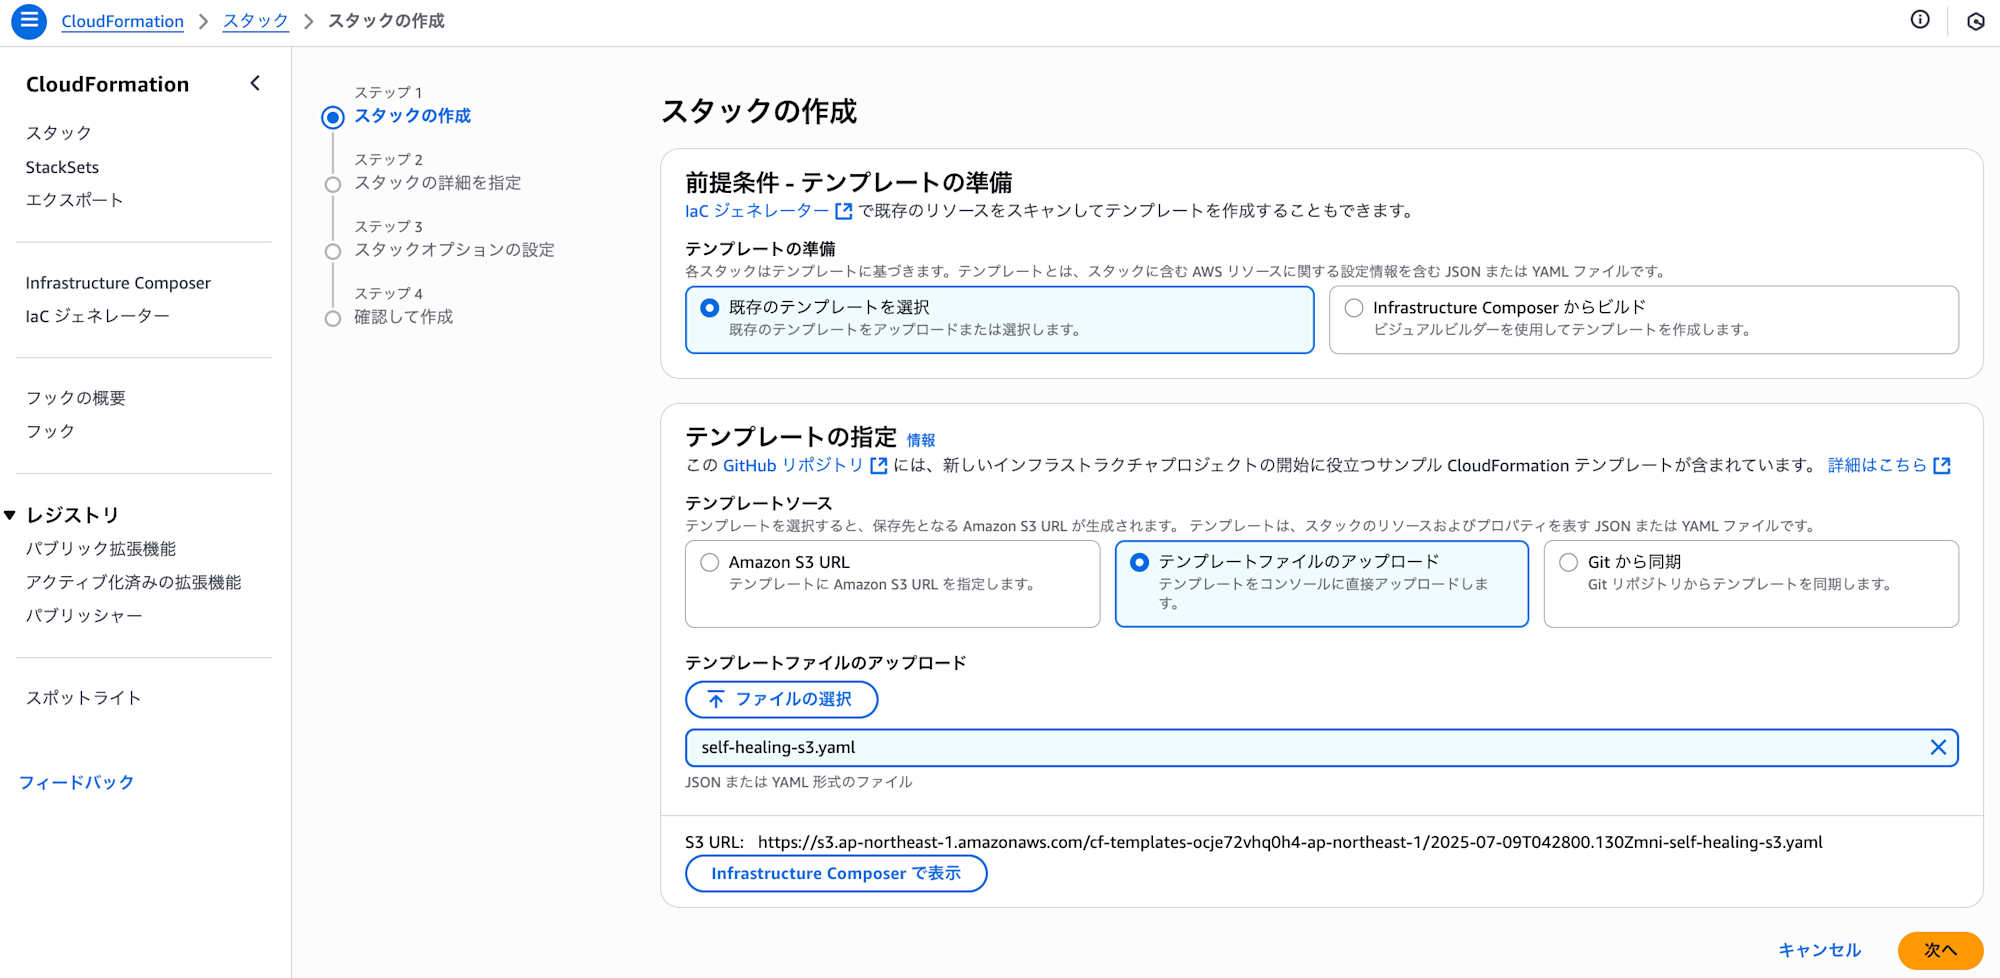2000x978 pixels.
Task: Choose Infrastructure Composer からビルド radio option
Action: (1353, 308)
